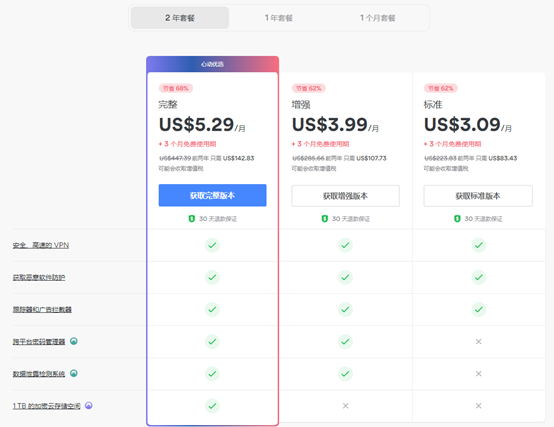Click the 标准 column checkmark for 安全、高速的 VPN
The height and width of the screenshot is (427, 554).
coord(478,245)
